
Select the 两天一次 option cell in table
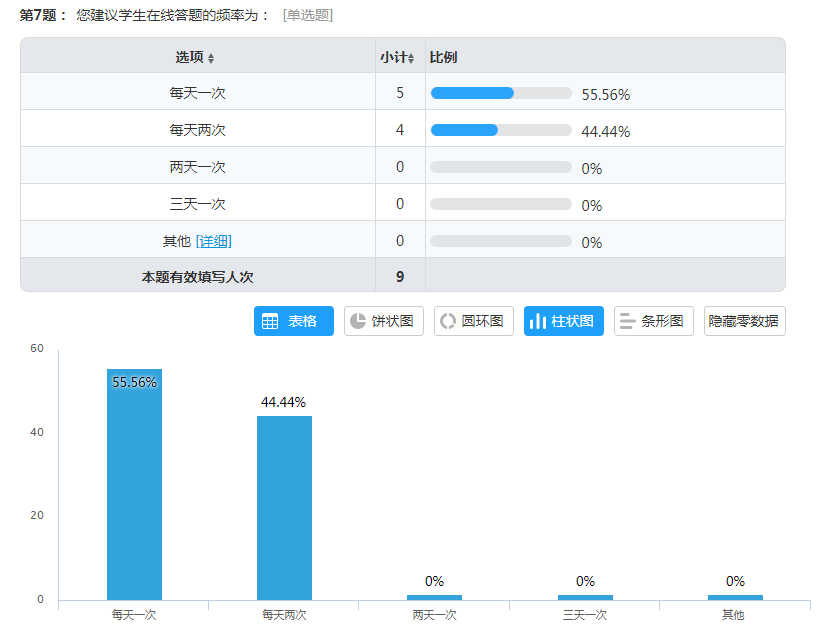198,165
